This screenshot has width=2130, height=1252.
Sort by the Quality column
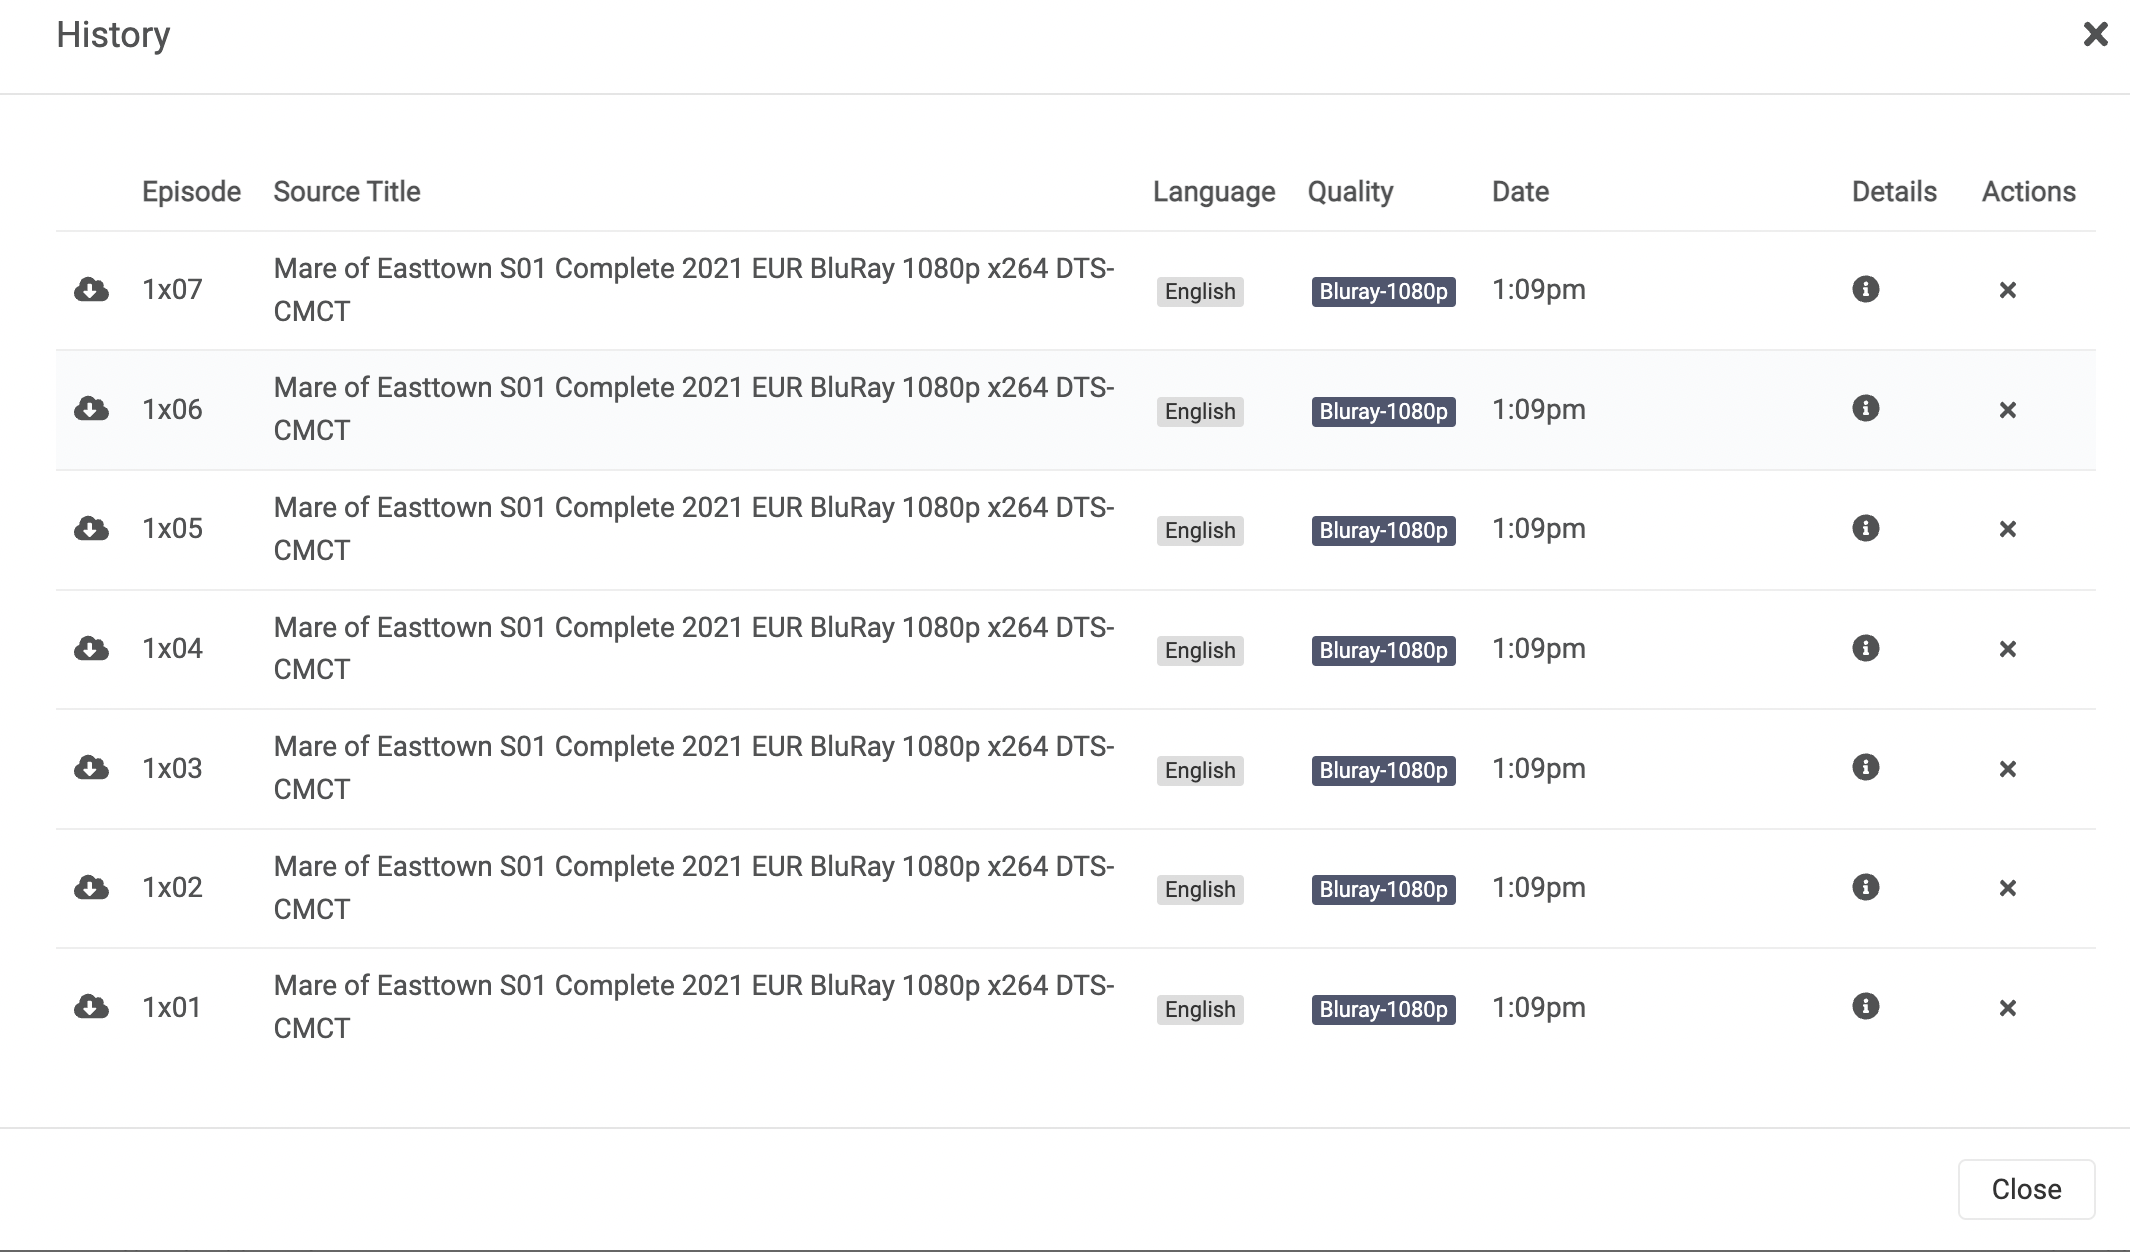1351,191
